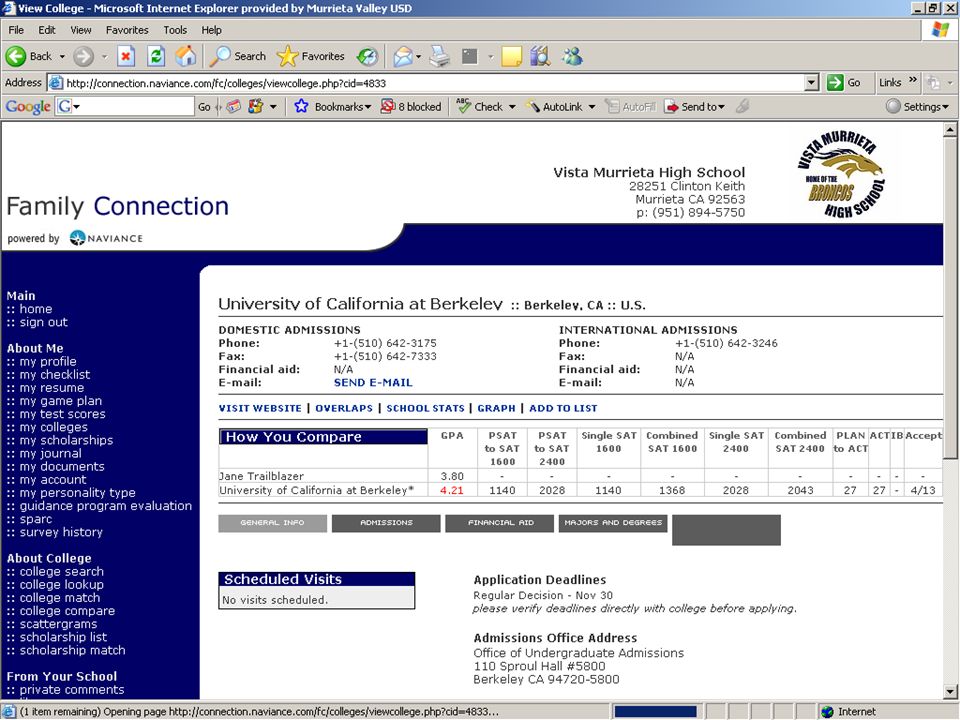Open the File menu
This screenshot has width=960, height=720.
tap(16, 30)
